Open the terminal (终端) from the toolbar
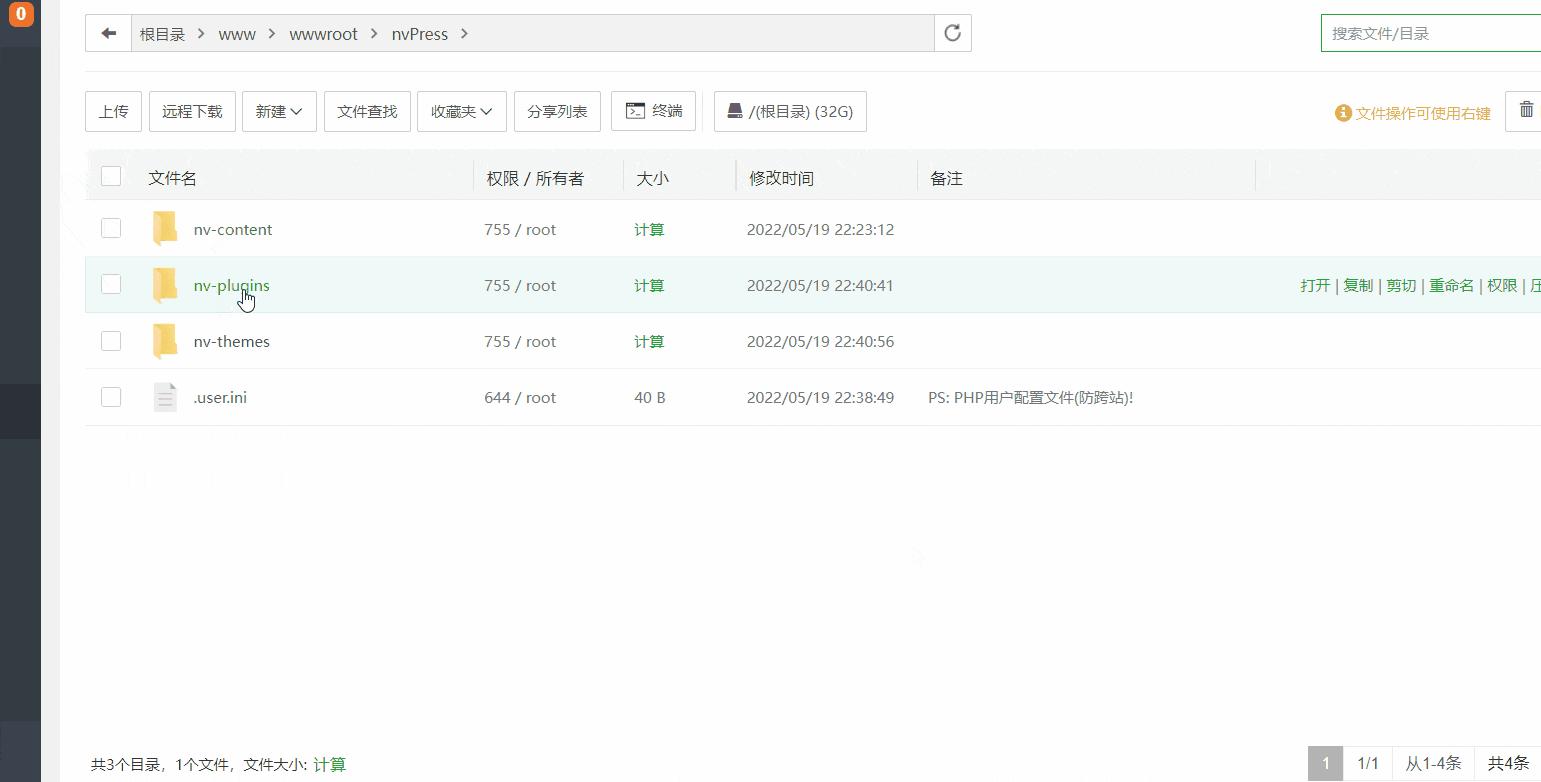 point(653,111)
